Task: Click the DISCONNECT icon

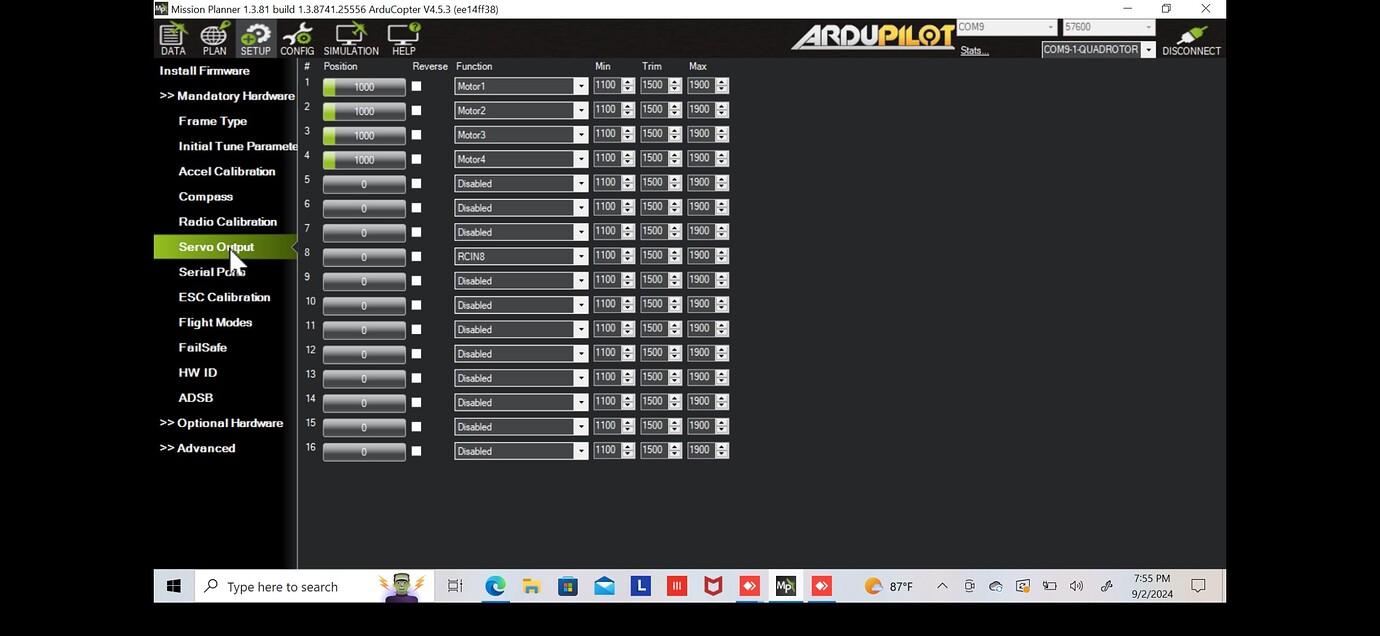Action: 1190,38
